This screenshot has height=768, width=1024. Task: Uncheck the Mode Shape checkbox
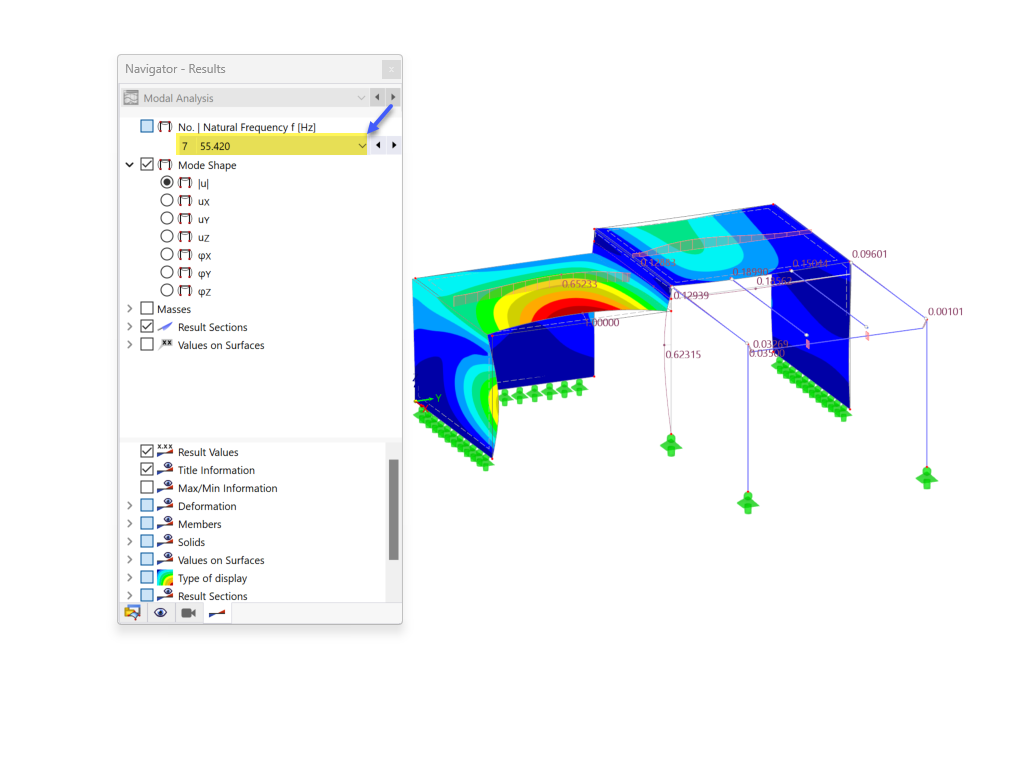(147, 165)
